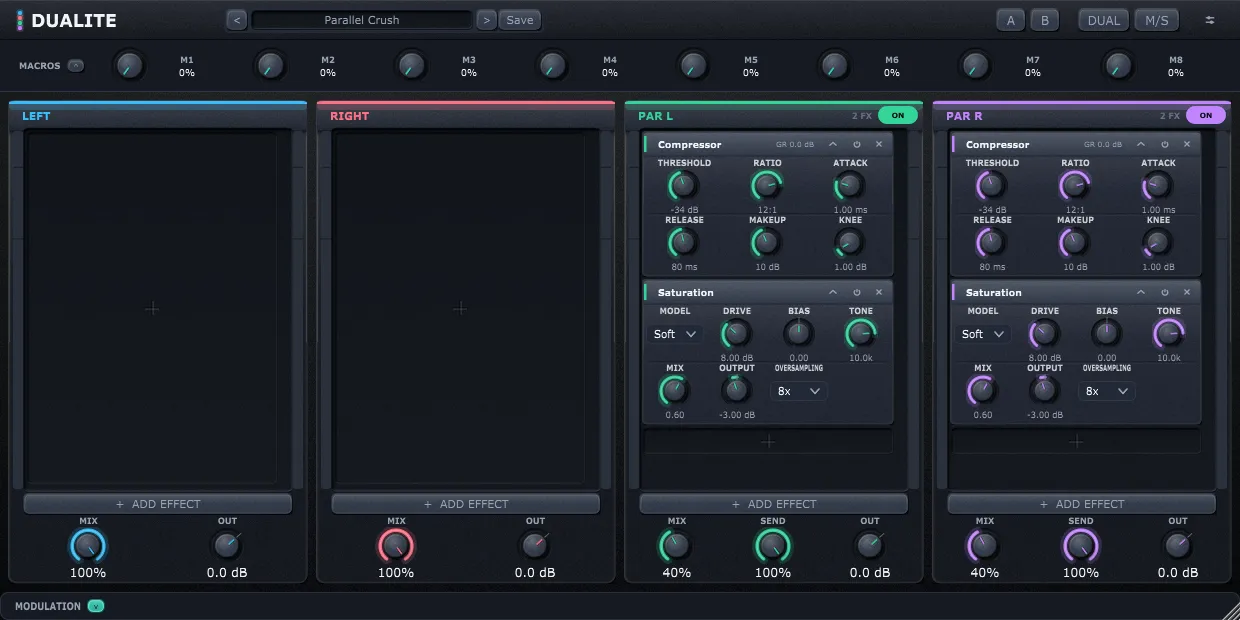This screenshot has width=1240, height=620.
Task: Click the LEFT Mix 100% value
Action: click(x=88, y=573)
